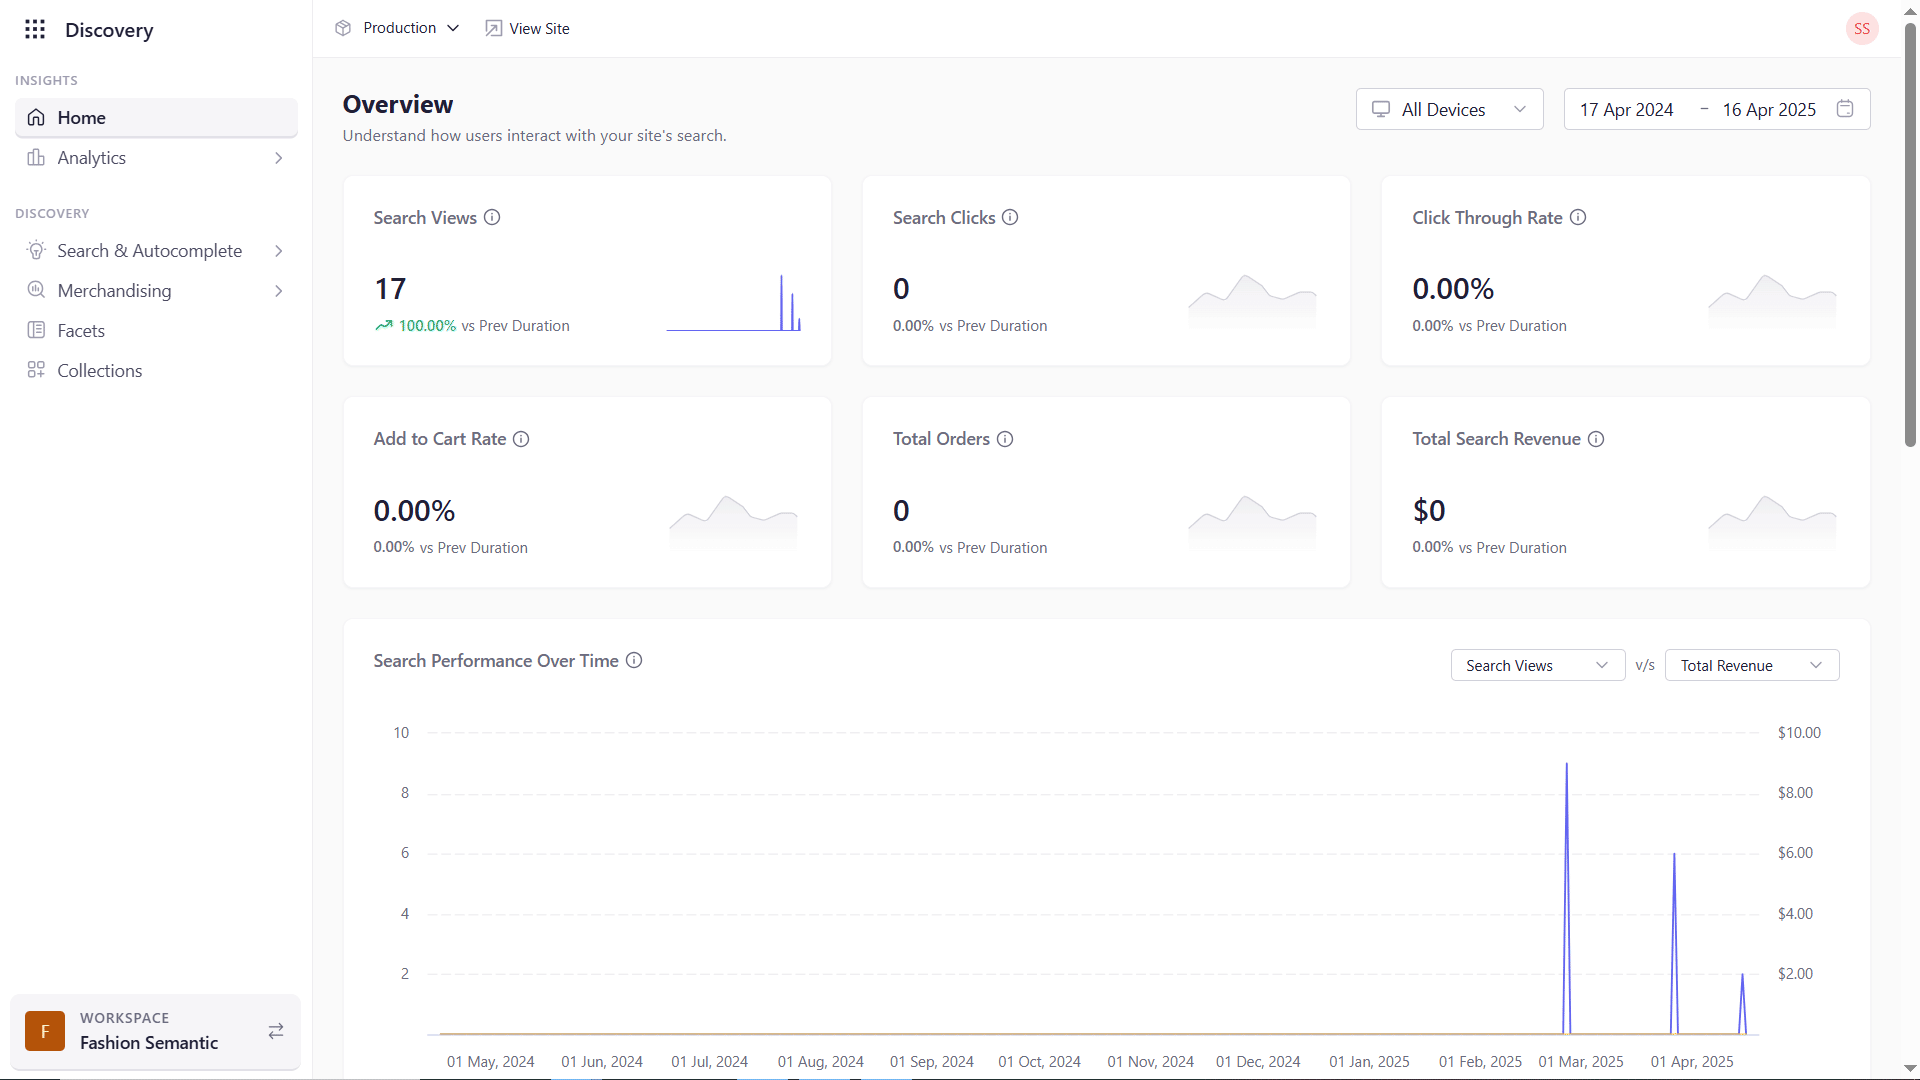The image size is (1920, 1080).
Task: Go to Facets in the sidebar
Action: (x=81, y=331)
